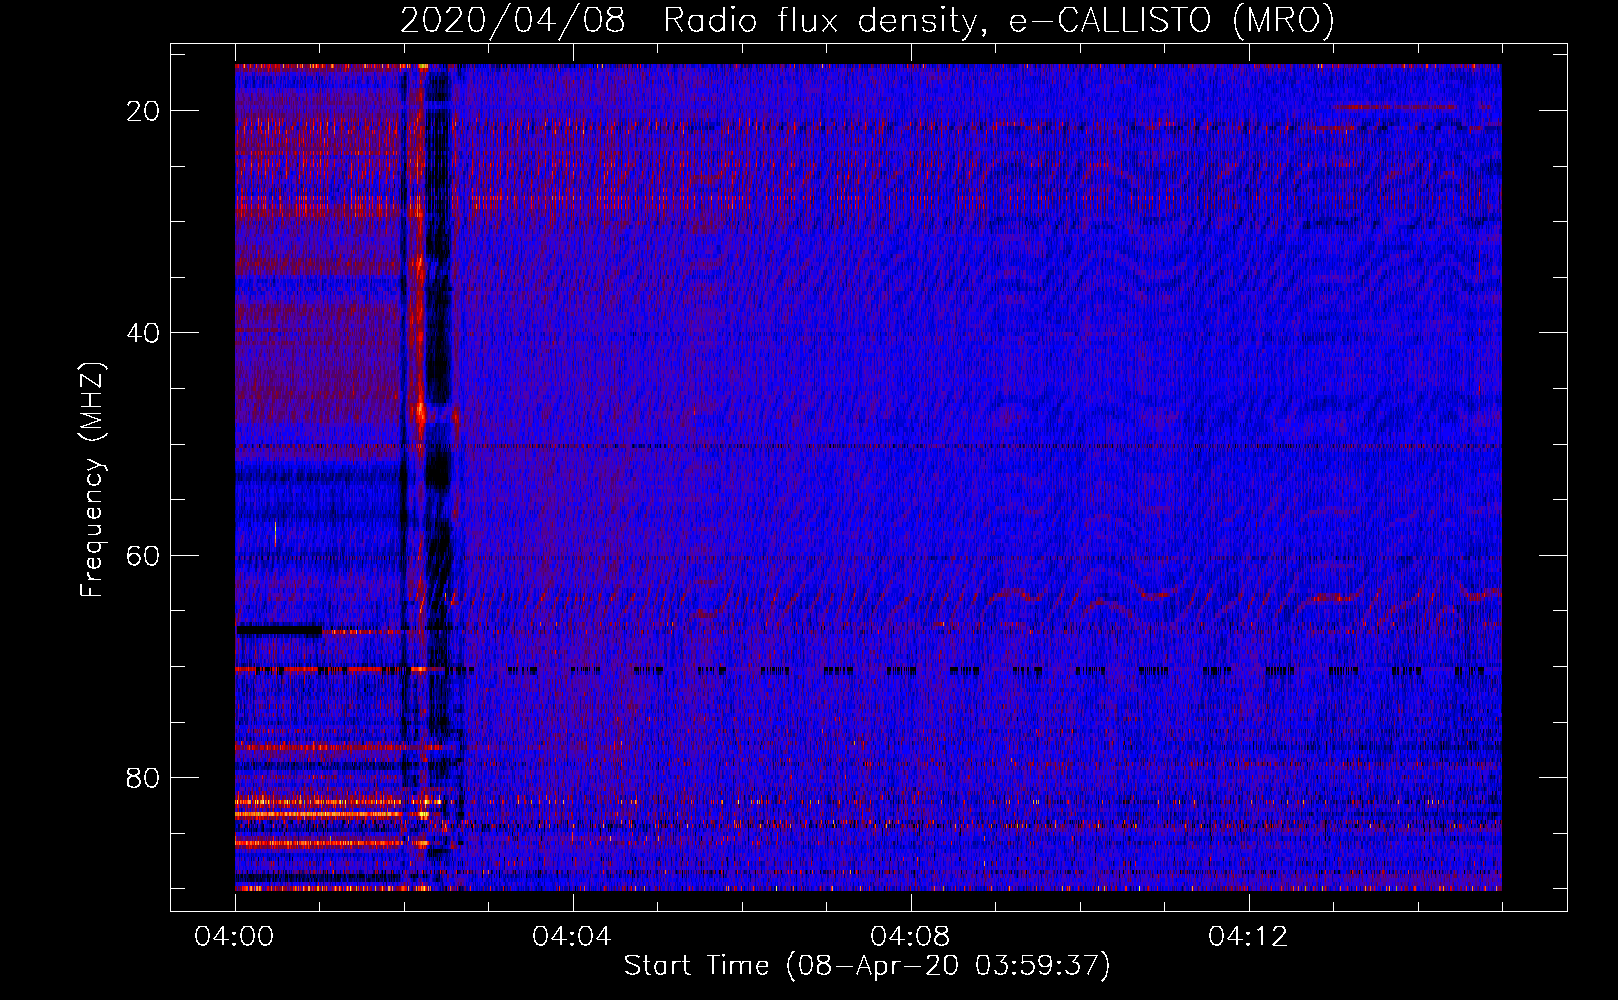Click the 04:08 time tick label

[910, 936]
